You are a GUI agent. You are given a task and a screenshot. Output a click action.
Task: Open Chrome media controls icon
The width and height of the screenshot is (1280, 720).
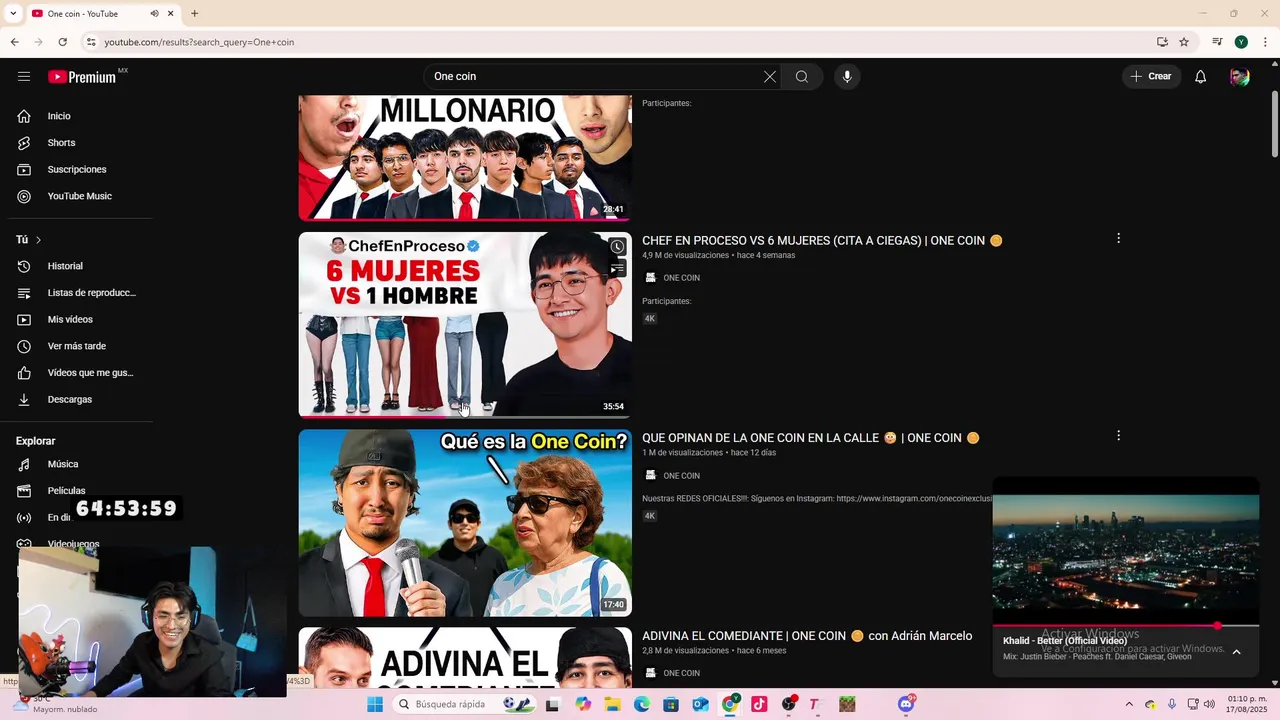click(1217, 42)
